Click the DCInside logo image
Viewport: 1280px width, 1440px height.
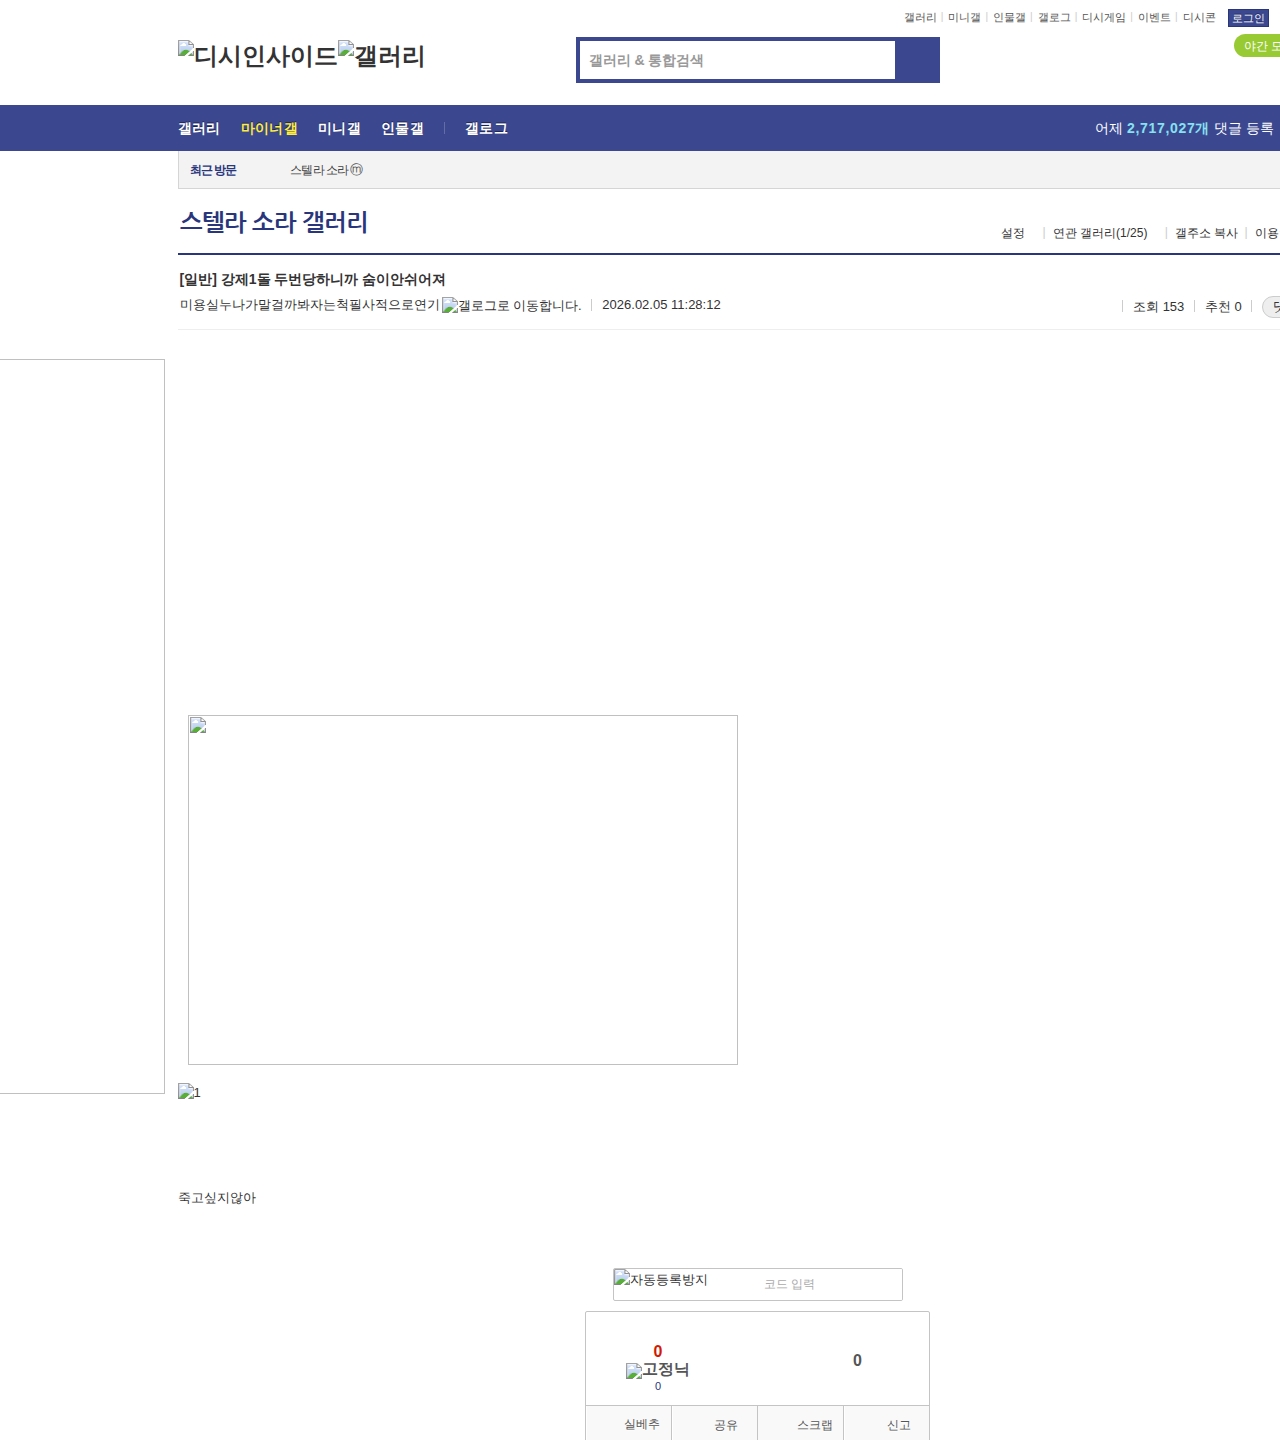click(x=258, y=56)
